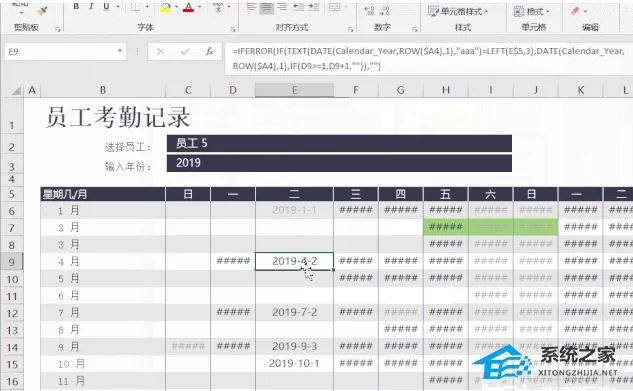
Task: Click the decrease indent icon
Action: click(298, 7)
